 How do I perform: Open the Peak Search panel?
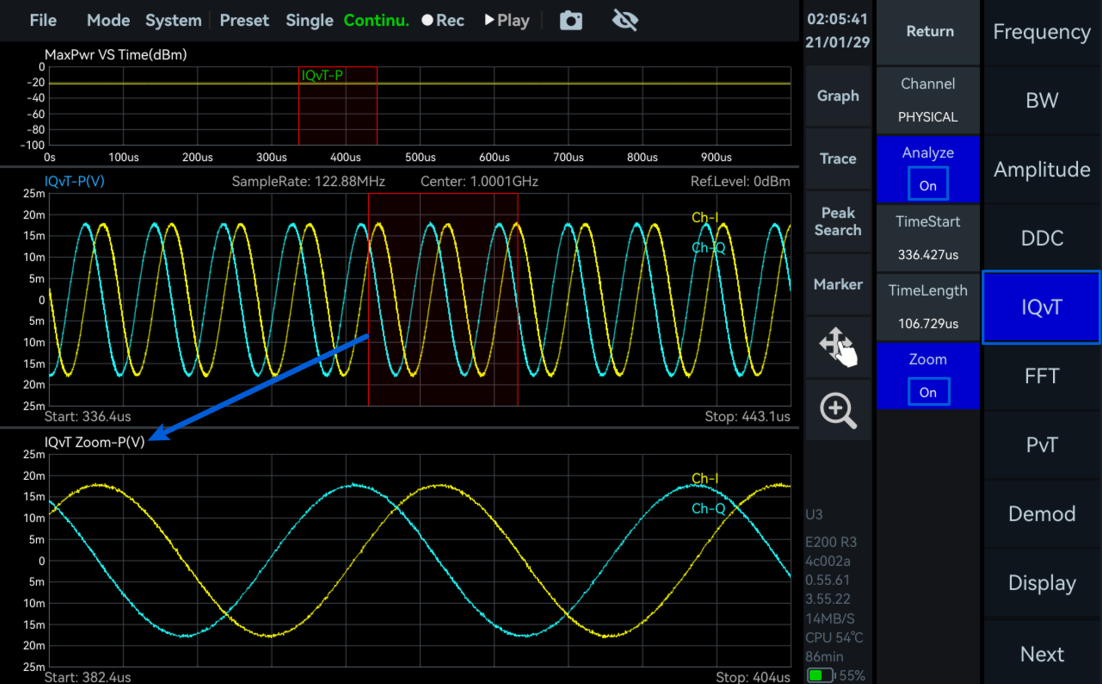[x=838, y=221]
